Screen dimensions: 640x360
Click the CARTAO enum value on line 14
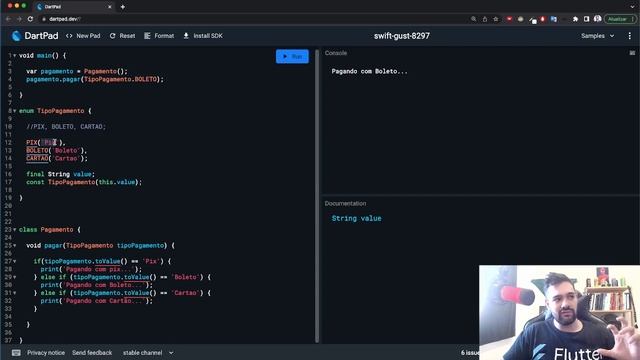37,158
